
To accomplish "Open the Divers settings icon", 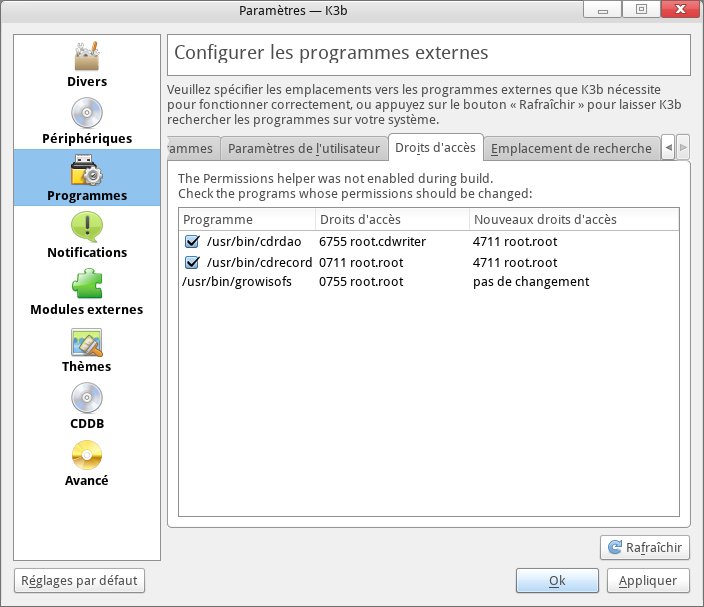I will click(x=87, y=56).
